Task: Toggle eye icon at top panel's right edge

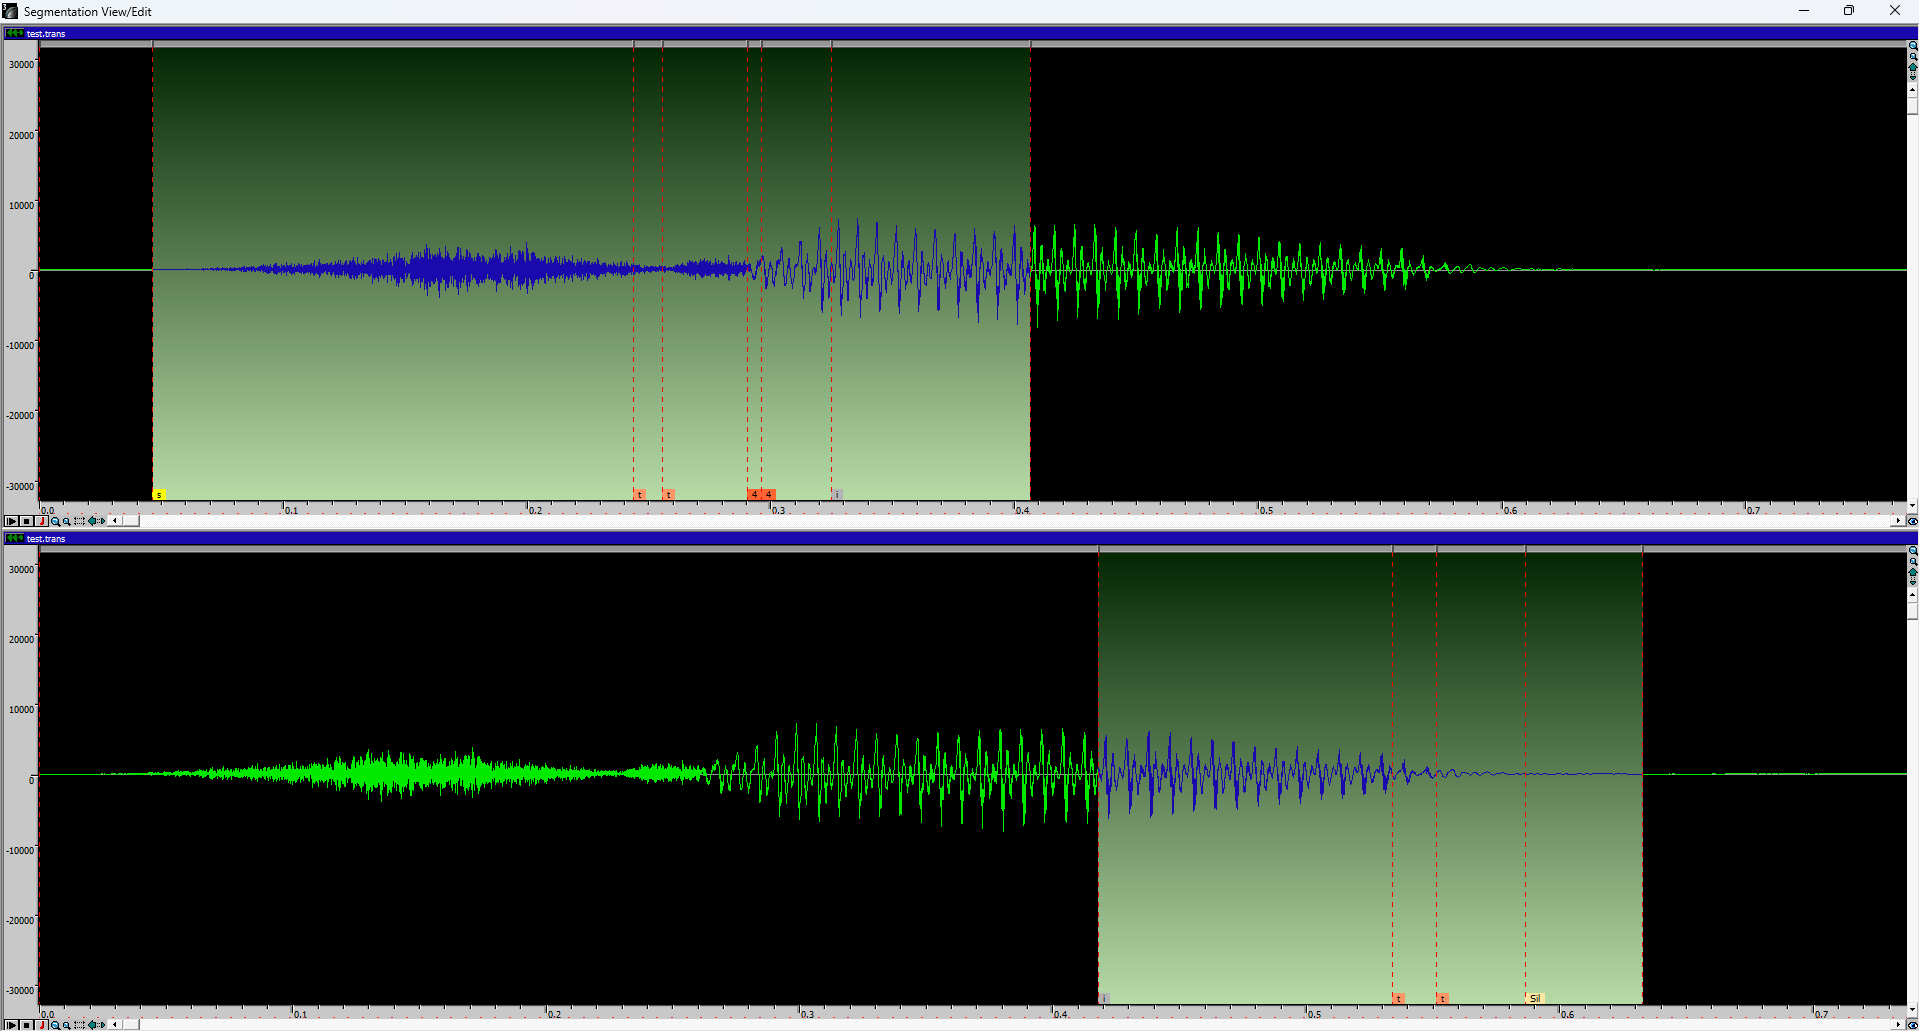Action: (x=1912, y=521)
